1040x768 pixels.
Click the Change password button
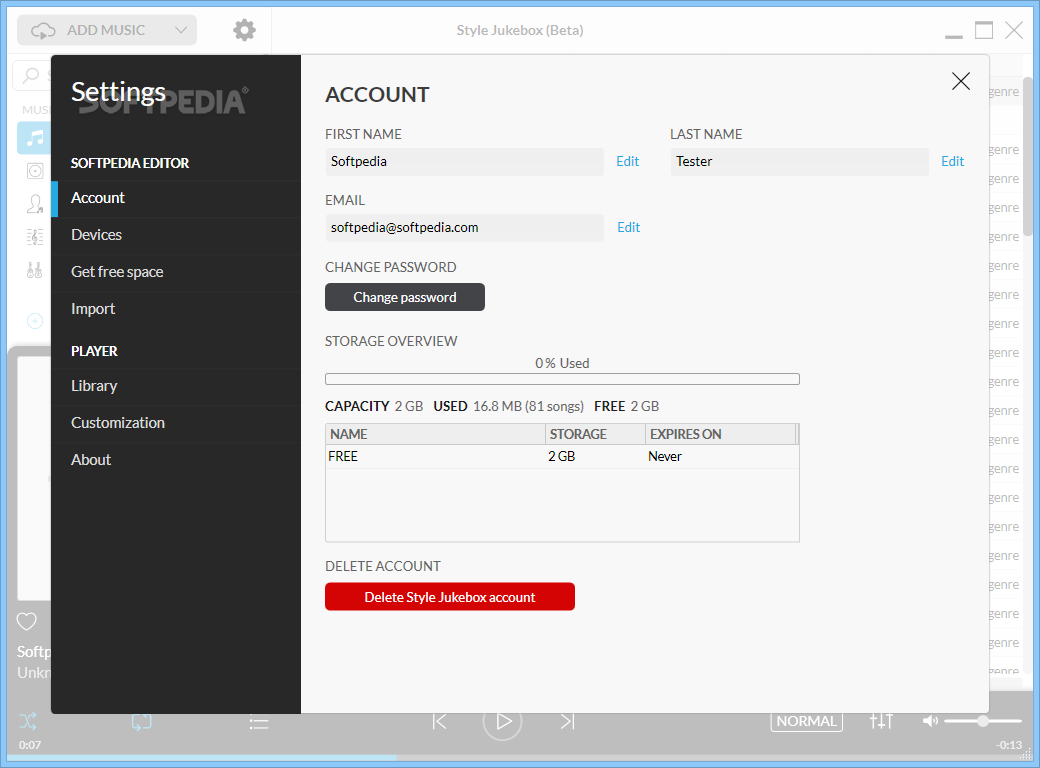click(x=405, y=297)
